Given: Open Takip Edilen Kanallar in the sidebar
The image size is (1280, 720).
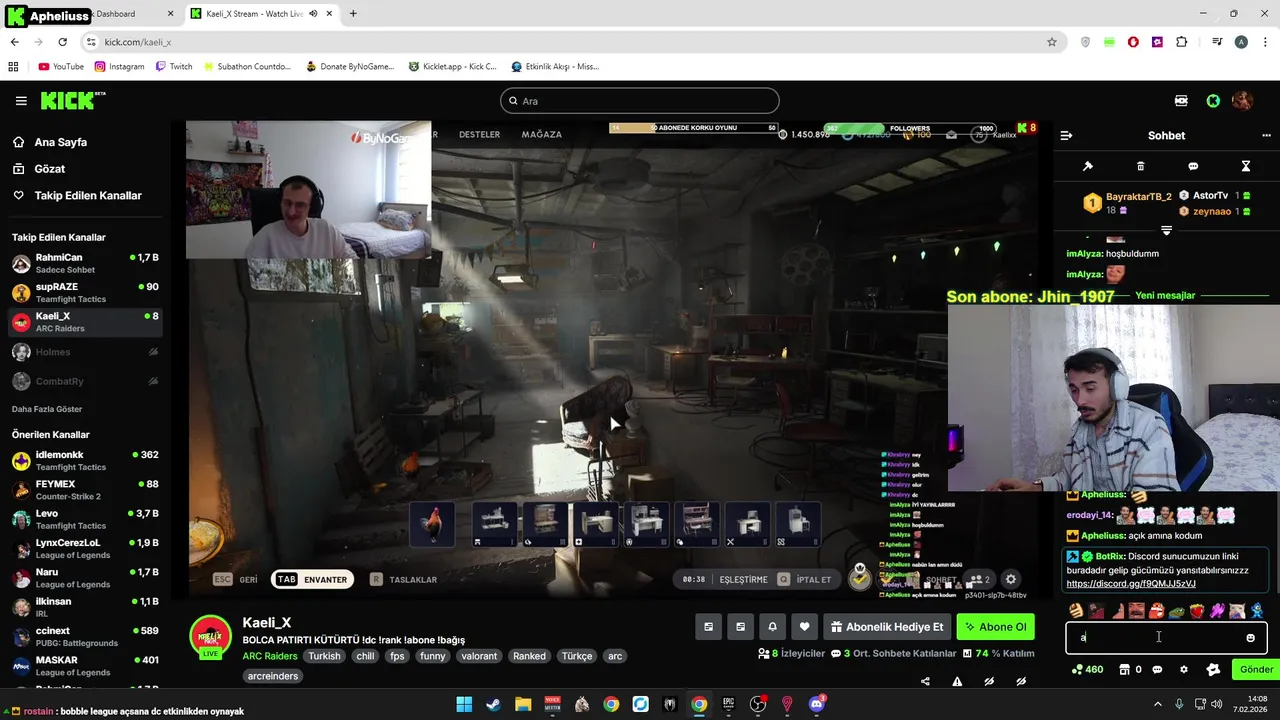Looking at the screenshot, I should pos(77,196).
